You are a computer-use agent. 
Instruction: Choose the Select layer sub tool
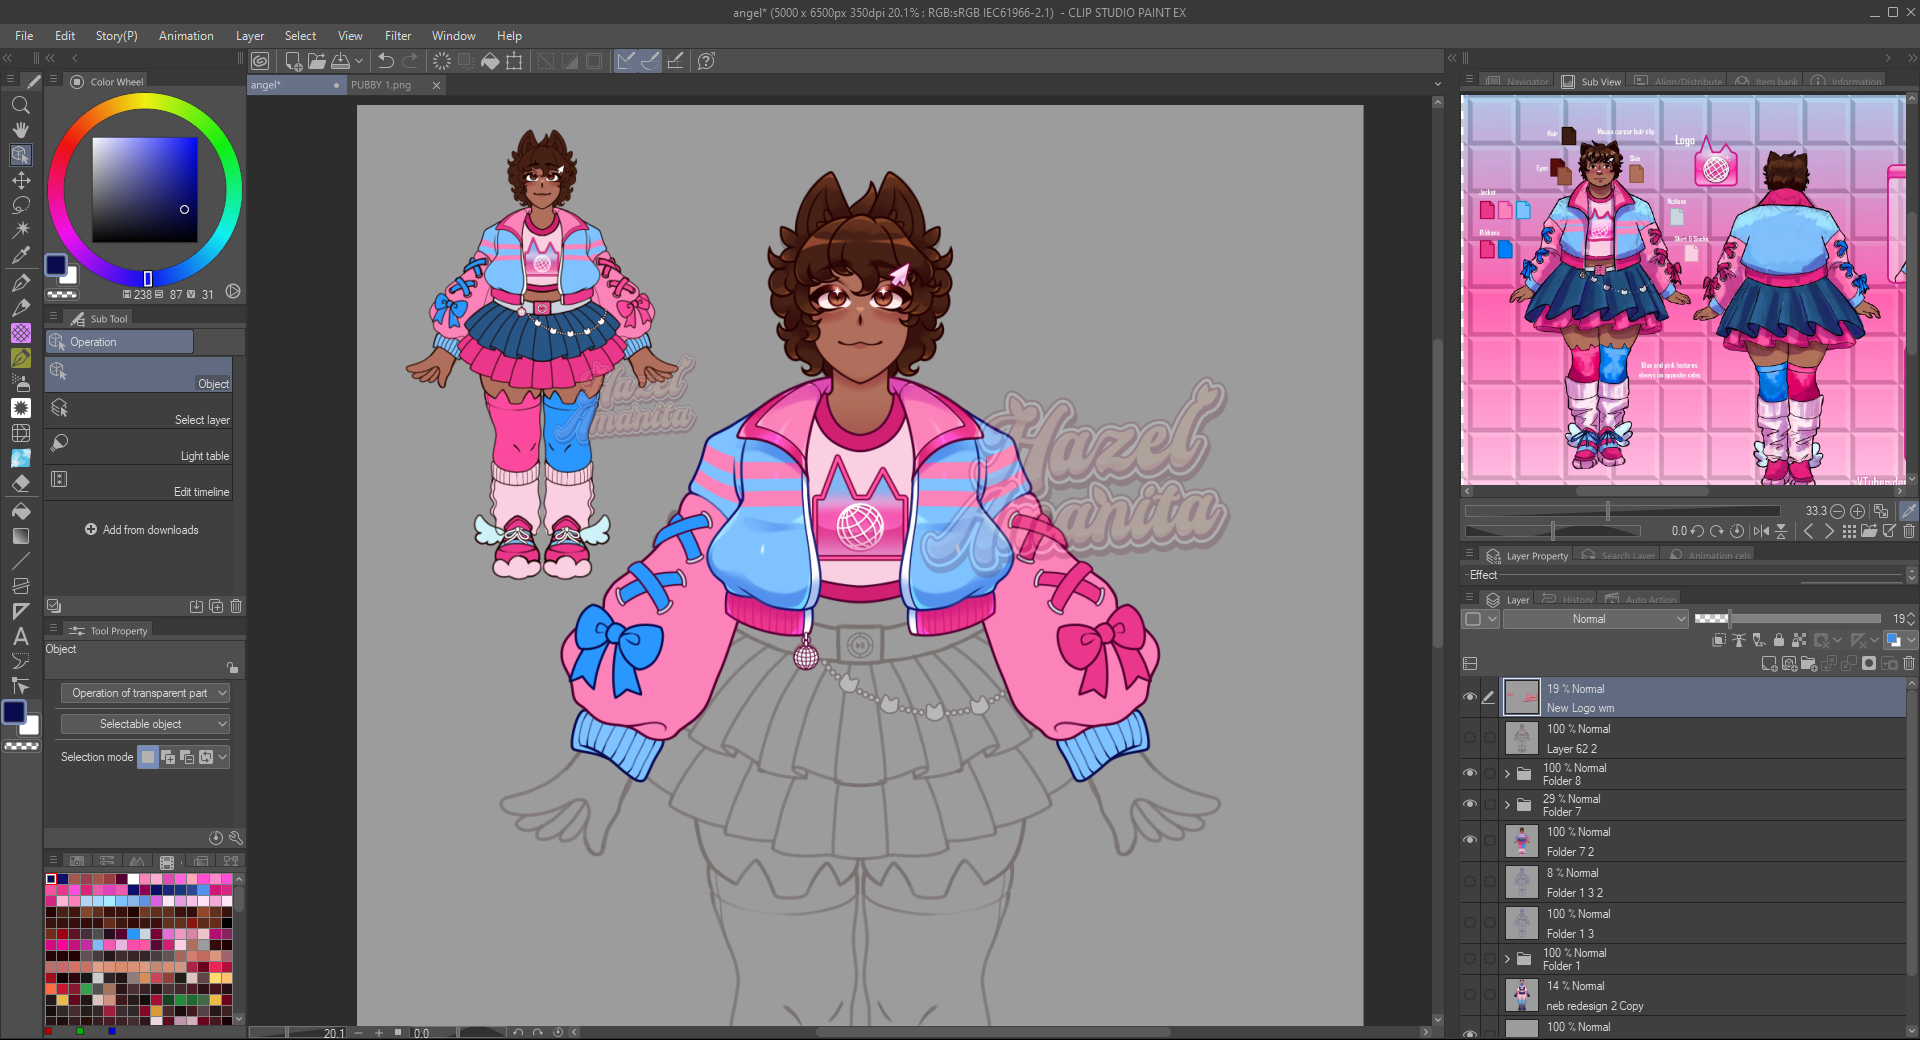click(x=140, y=410)
